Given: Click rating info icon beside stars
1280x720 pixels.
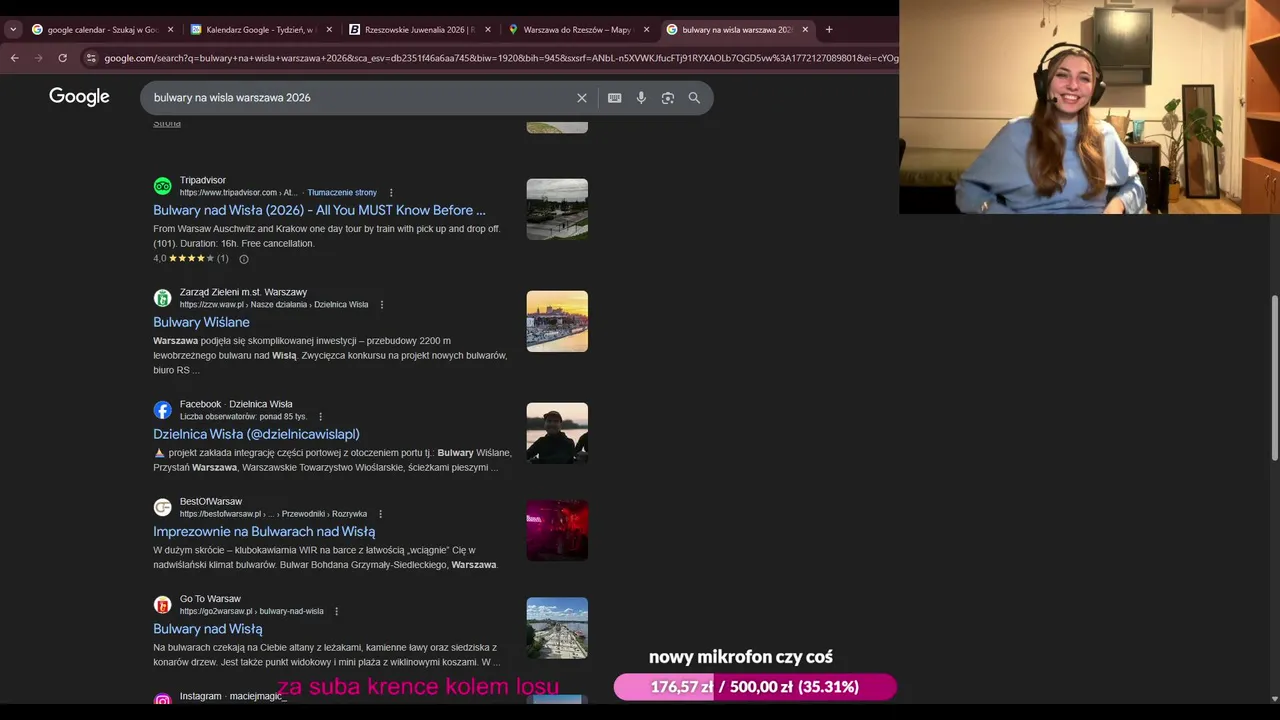Looking at the screenshot, I should (243, 259).
